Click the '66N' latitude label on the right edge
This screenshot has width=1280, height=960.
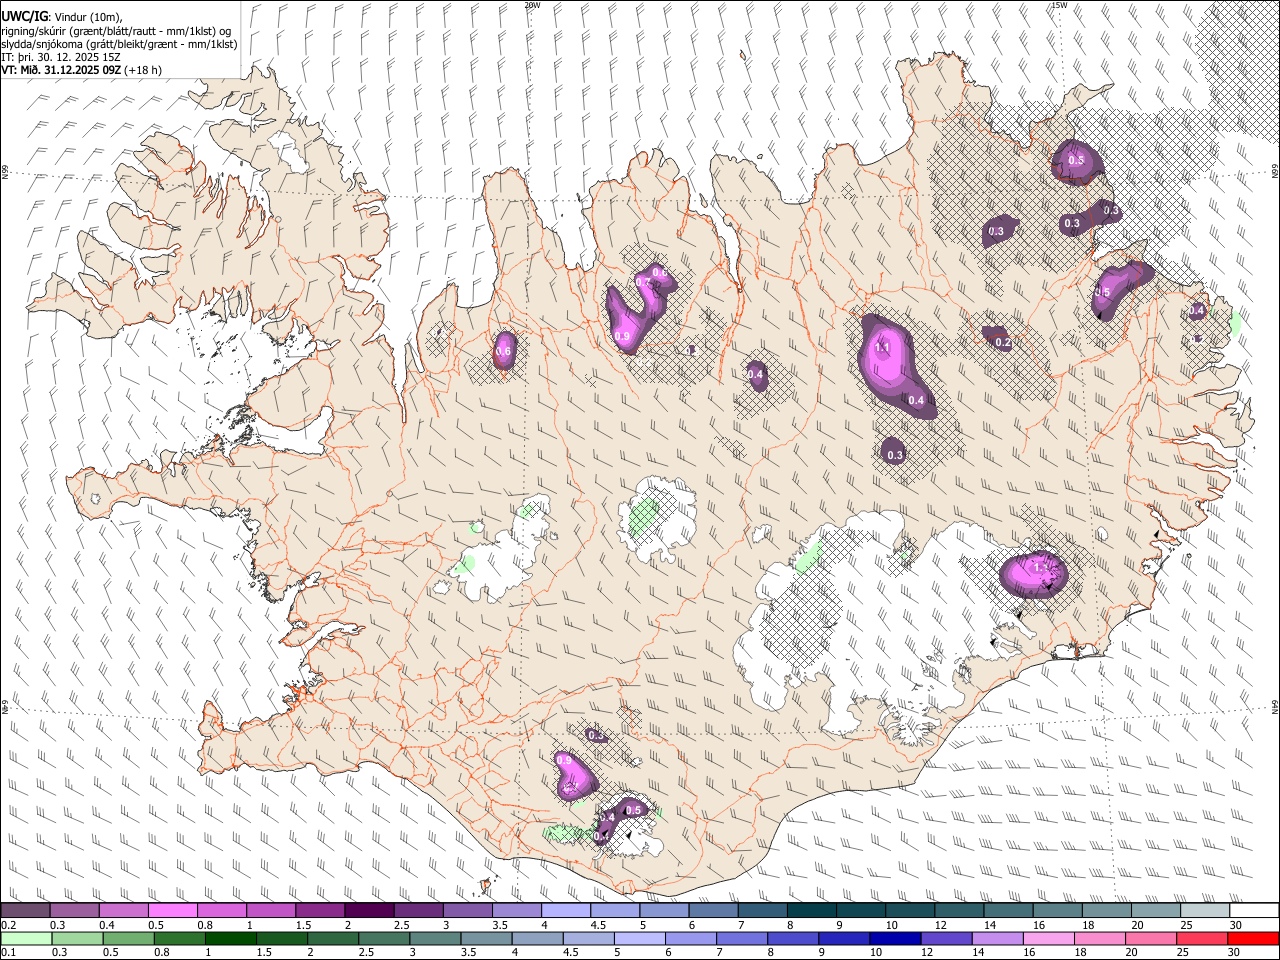(1275, 172)
